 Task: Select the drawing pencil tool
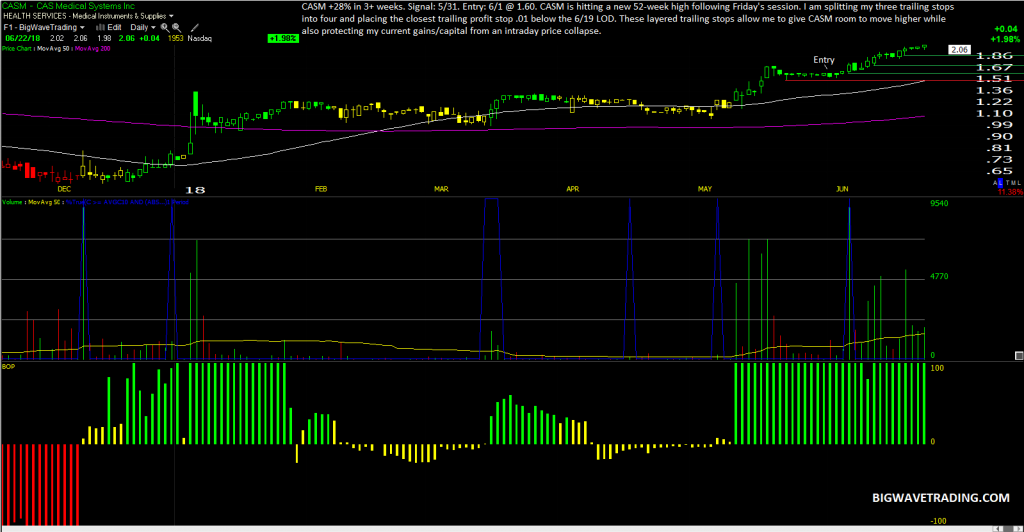195,27
